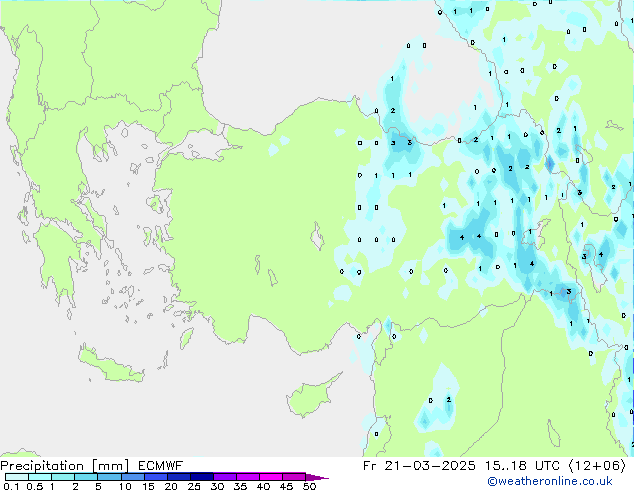Click the date text 'Fr 21-03-2025'
The width and height of the screenshot is (634, 490).
(419, 466)
